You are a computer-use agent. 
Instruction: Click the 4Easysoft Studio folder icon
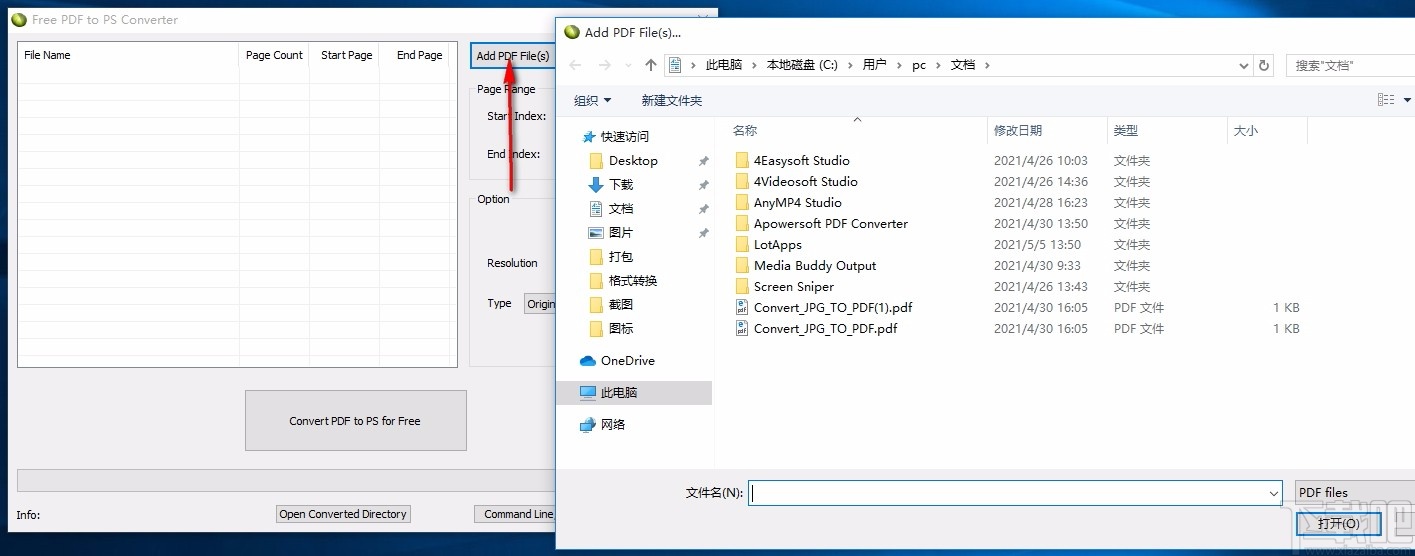click(x=742, y=160)
